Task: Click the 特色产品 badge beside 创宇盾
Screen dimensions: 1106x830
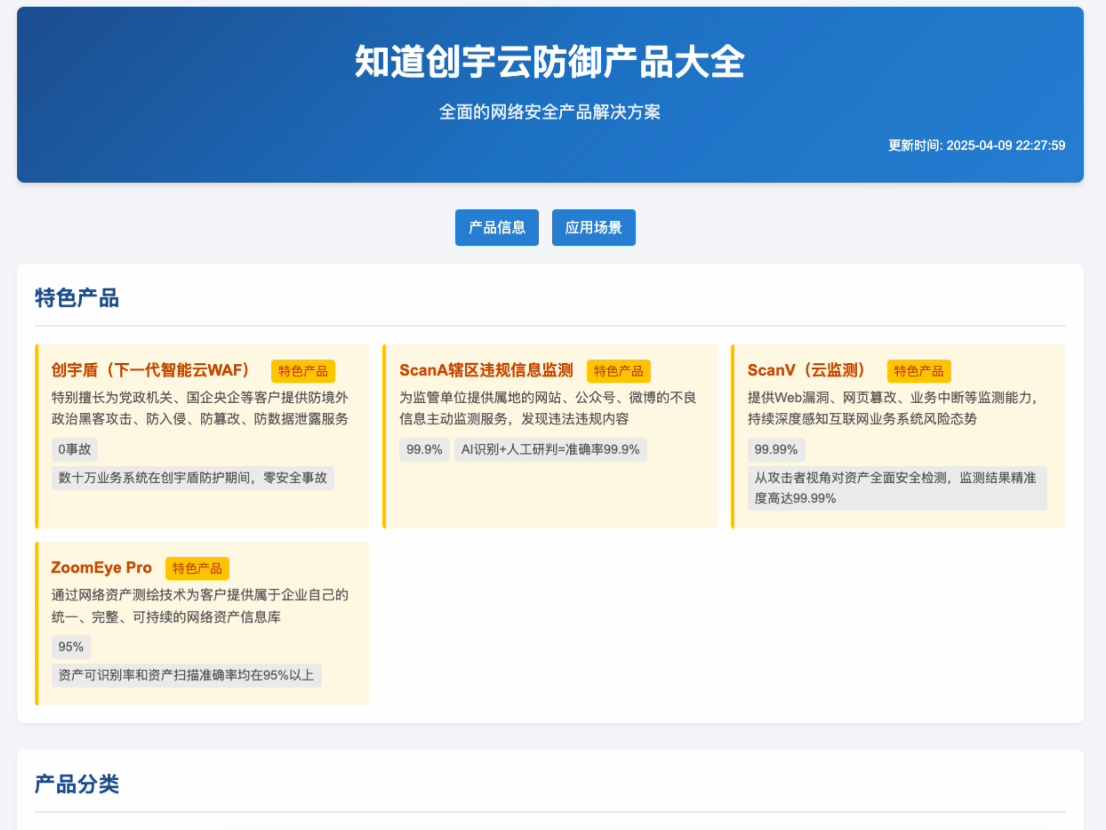Action: click(303, 371)
